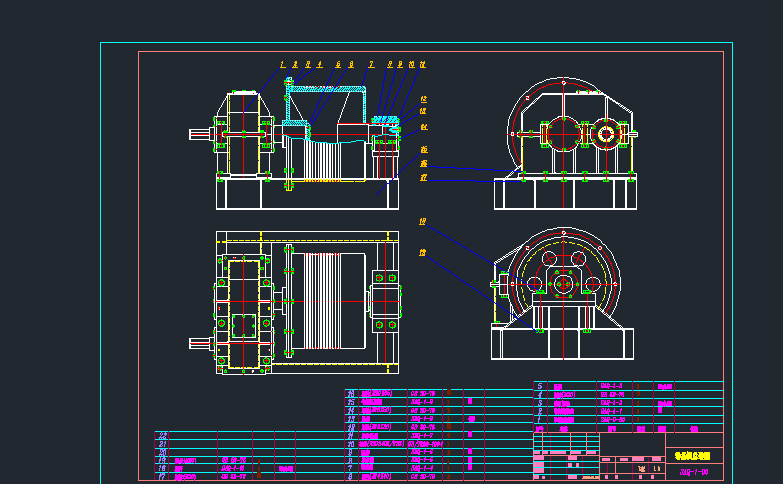
Task: Pick callout label number 11
Action: tap(422, 64)
